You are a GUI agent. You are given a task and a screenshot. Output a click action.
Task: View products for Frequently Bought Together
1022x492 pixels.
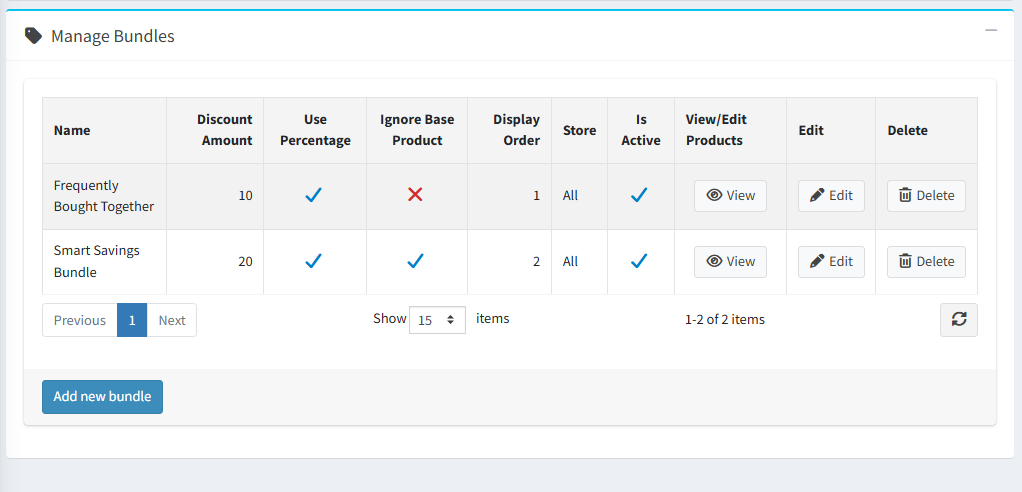point(730,196)
